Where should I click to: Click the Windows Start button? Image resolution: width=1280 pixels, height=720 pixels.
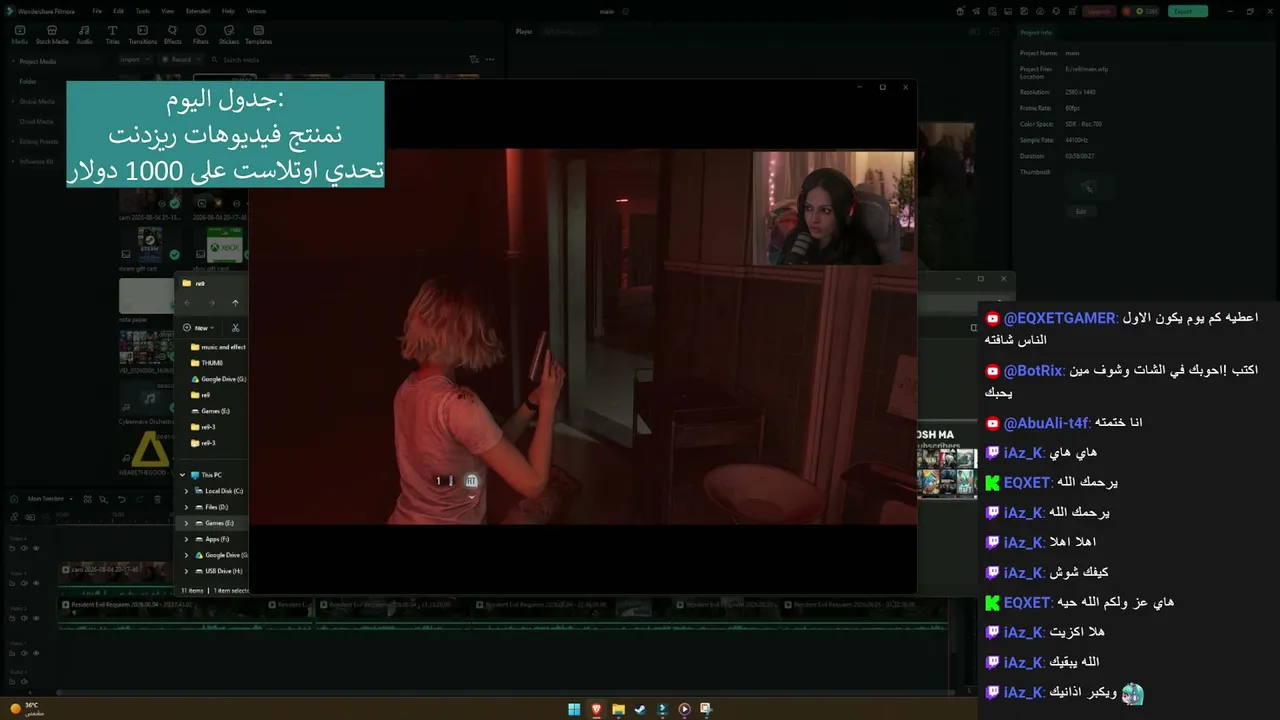(x=574, y=709)
